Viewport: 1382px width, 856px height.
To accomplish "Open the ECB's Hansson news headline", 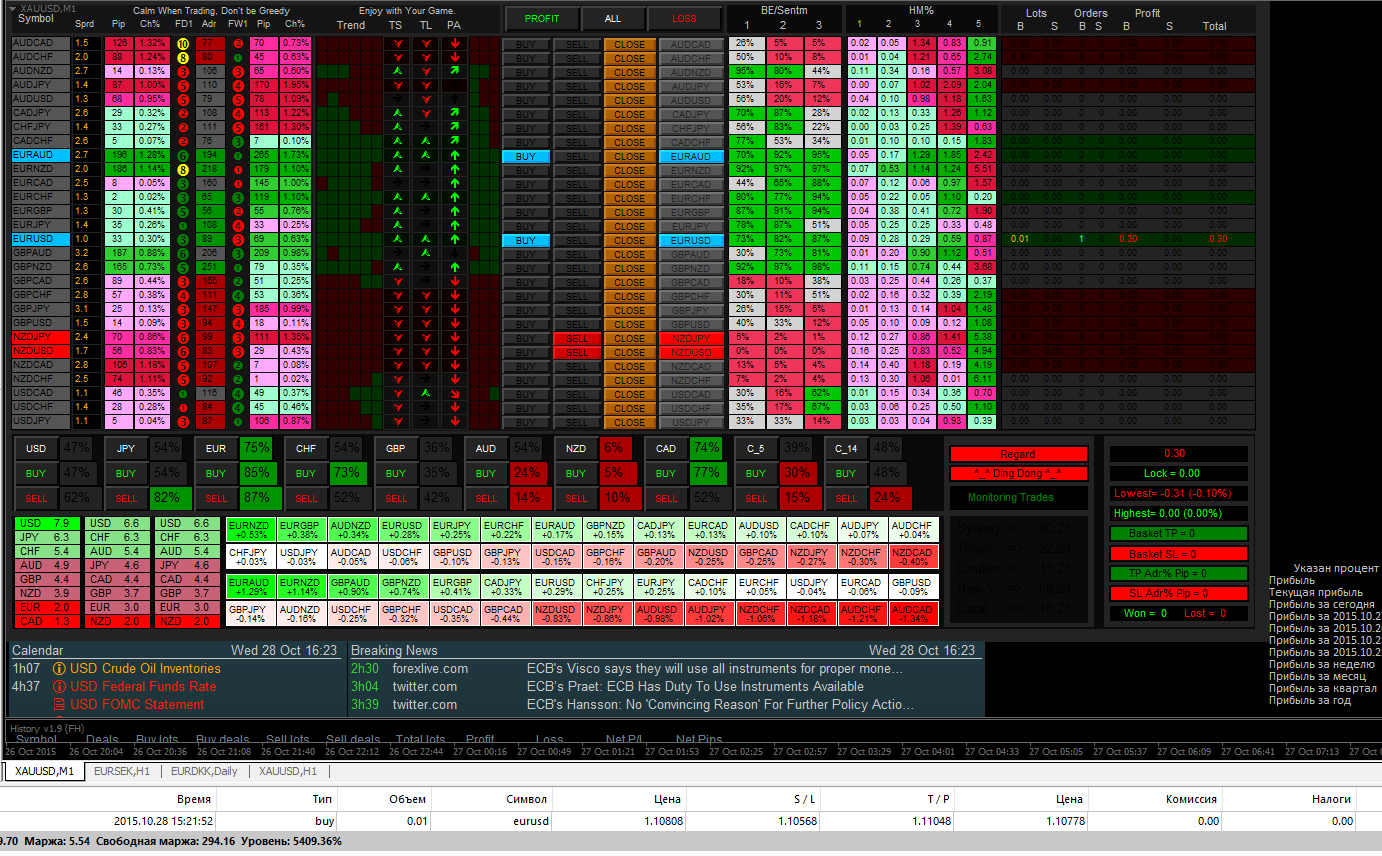I will coord(720,705).
